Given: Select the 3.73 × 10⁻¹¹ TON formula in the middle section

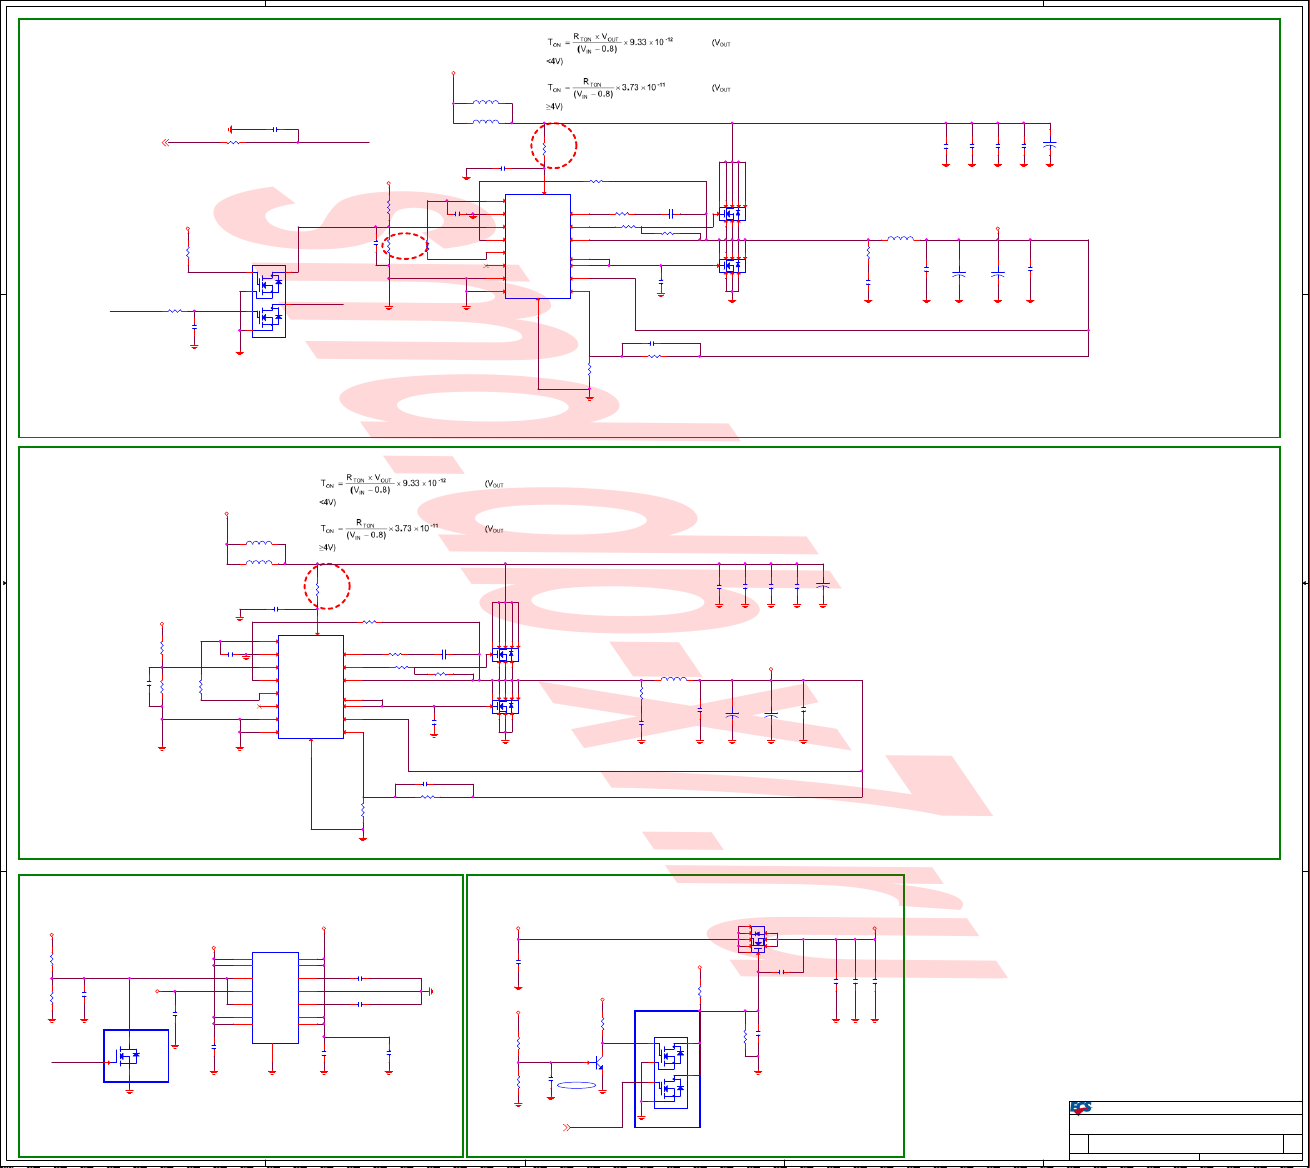Looking at the screenshot, I should pyautogui.click(x=380, y=530).
